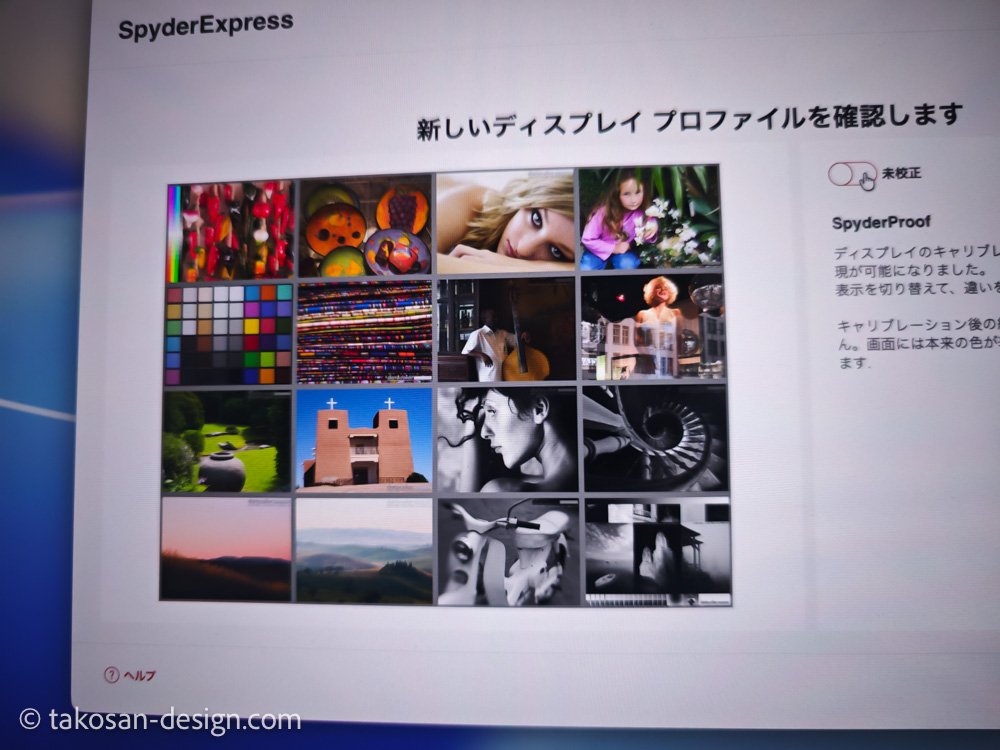Open the black-and-white portrait thumbnail

tap(506, 440)
